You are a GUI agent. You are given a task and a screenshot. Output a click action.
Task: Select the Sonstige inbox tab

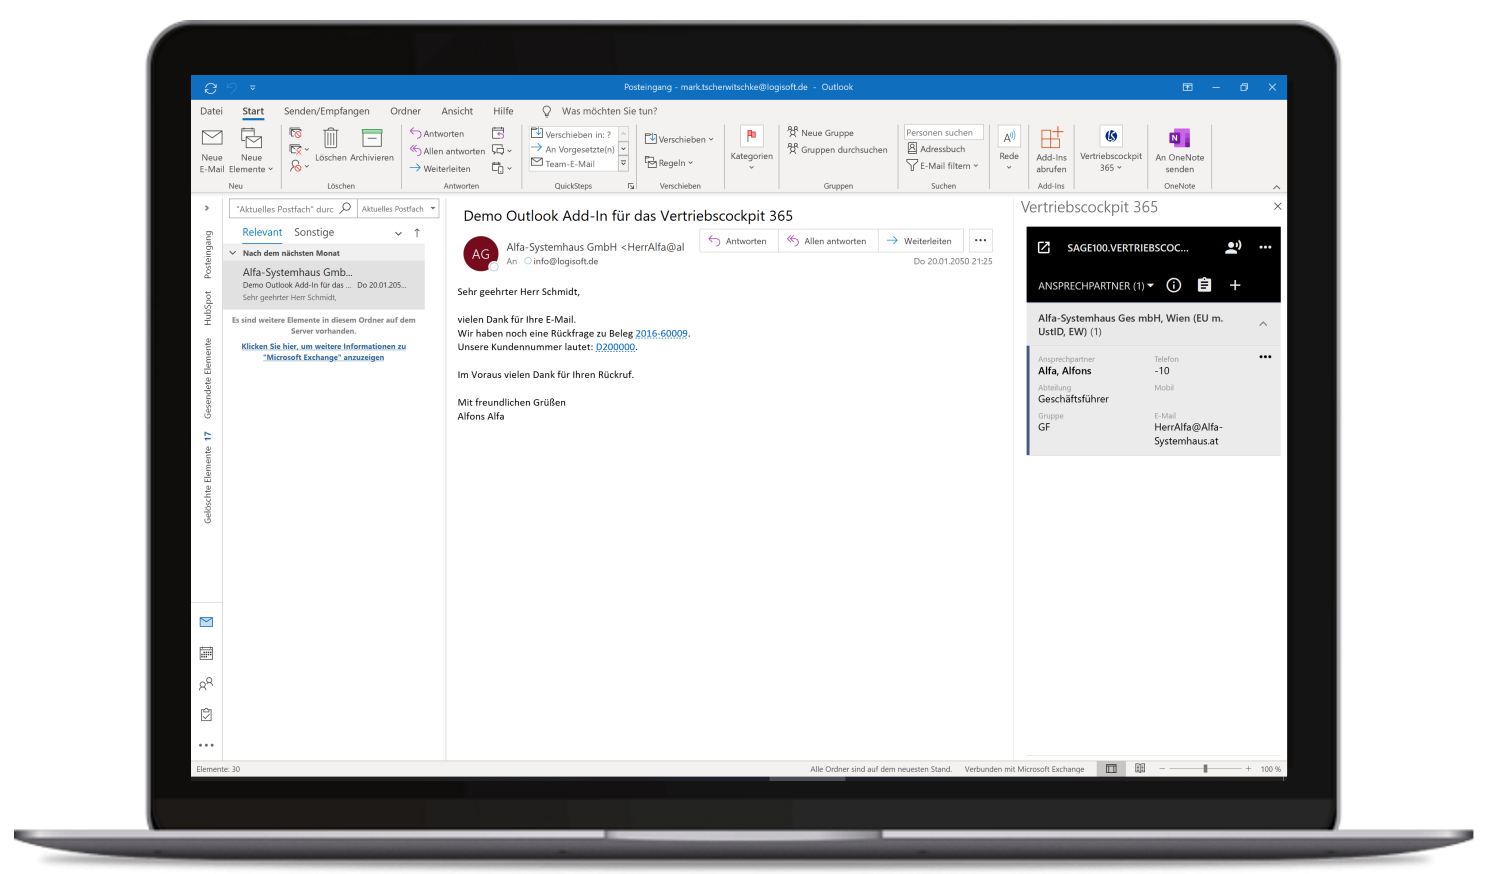[314, 232]
